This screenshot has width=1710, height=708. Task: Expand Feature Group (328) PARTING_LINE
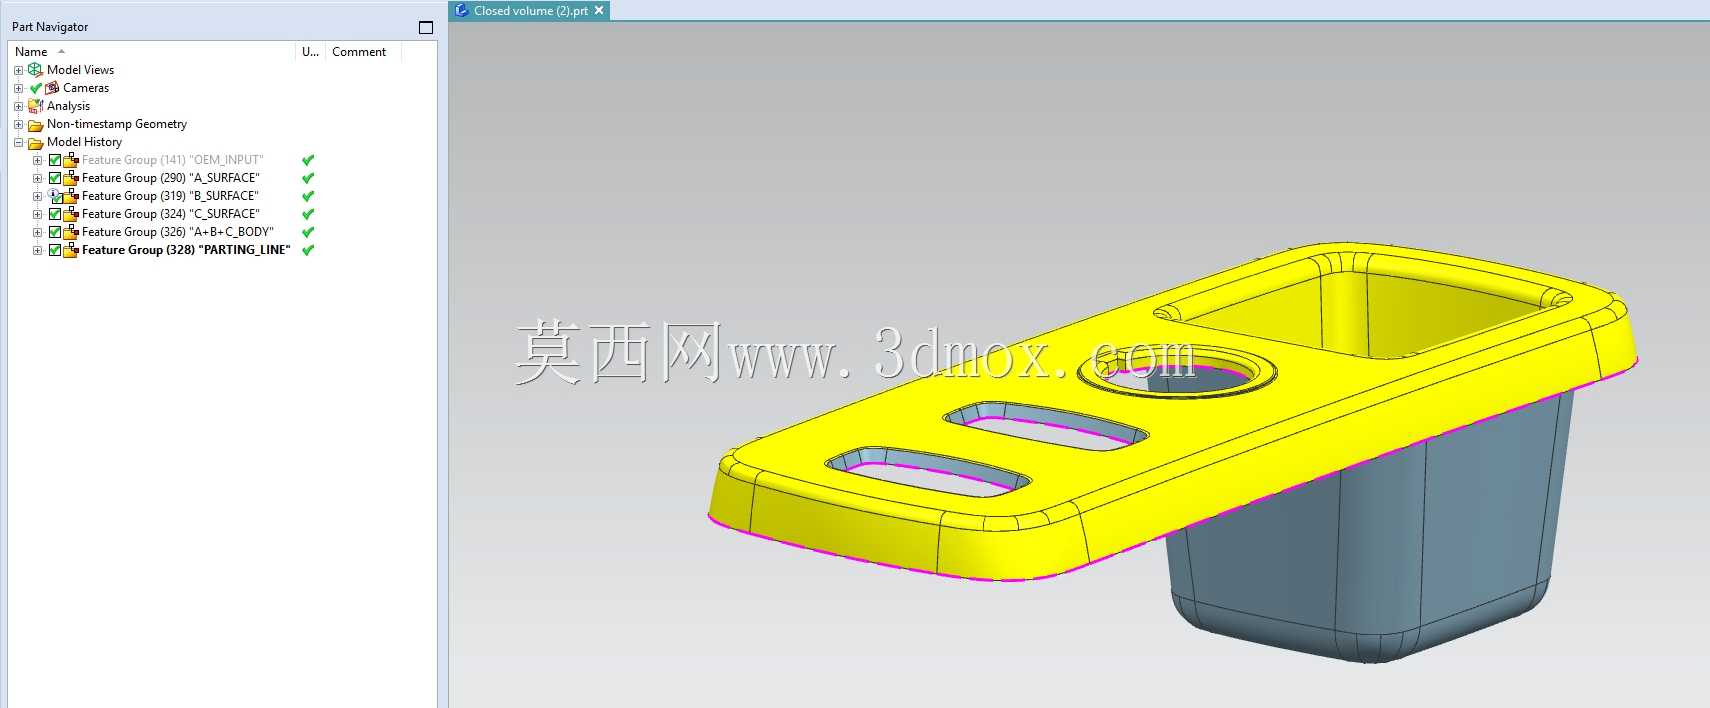(x=37, y=250)
